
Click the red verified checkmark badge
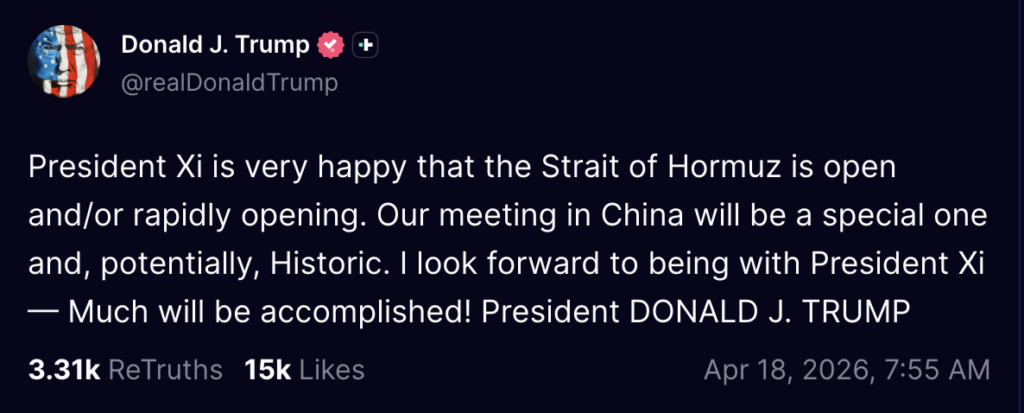331,45
